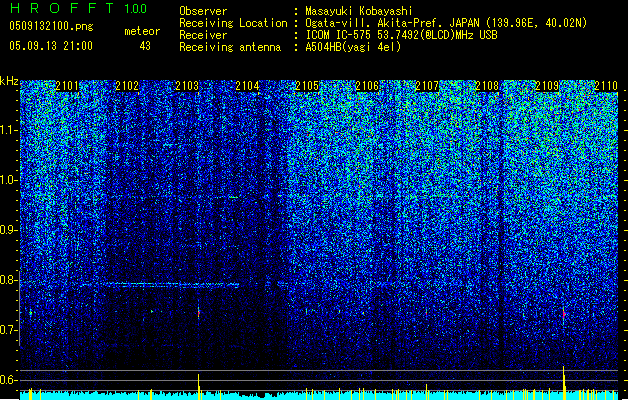
Task: Click the 2110 time marker
Action: (x=606, y=86)
